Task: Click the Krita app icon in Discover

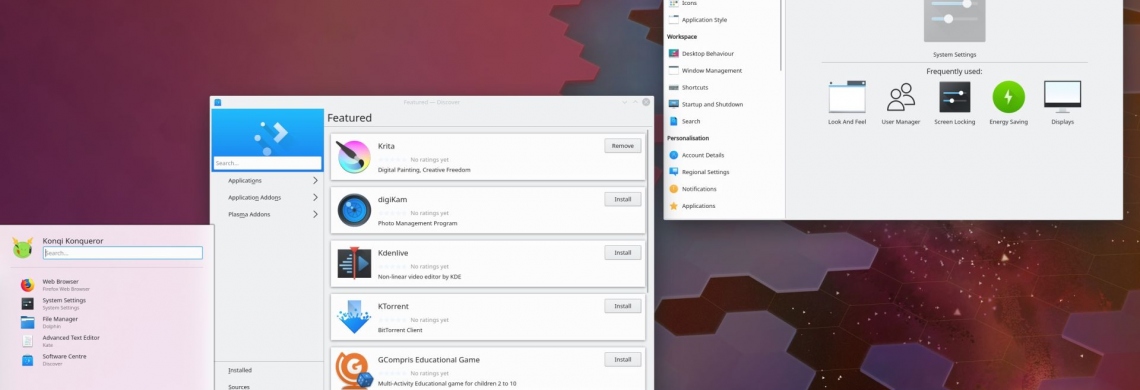Action: click(x=354, y=156)
